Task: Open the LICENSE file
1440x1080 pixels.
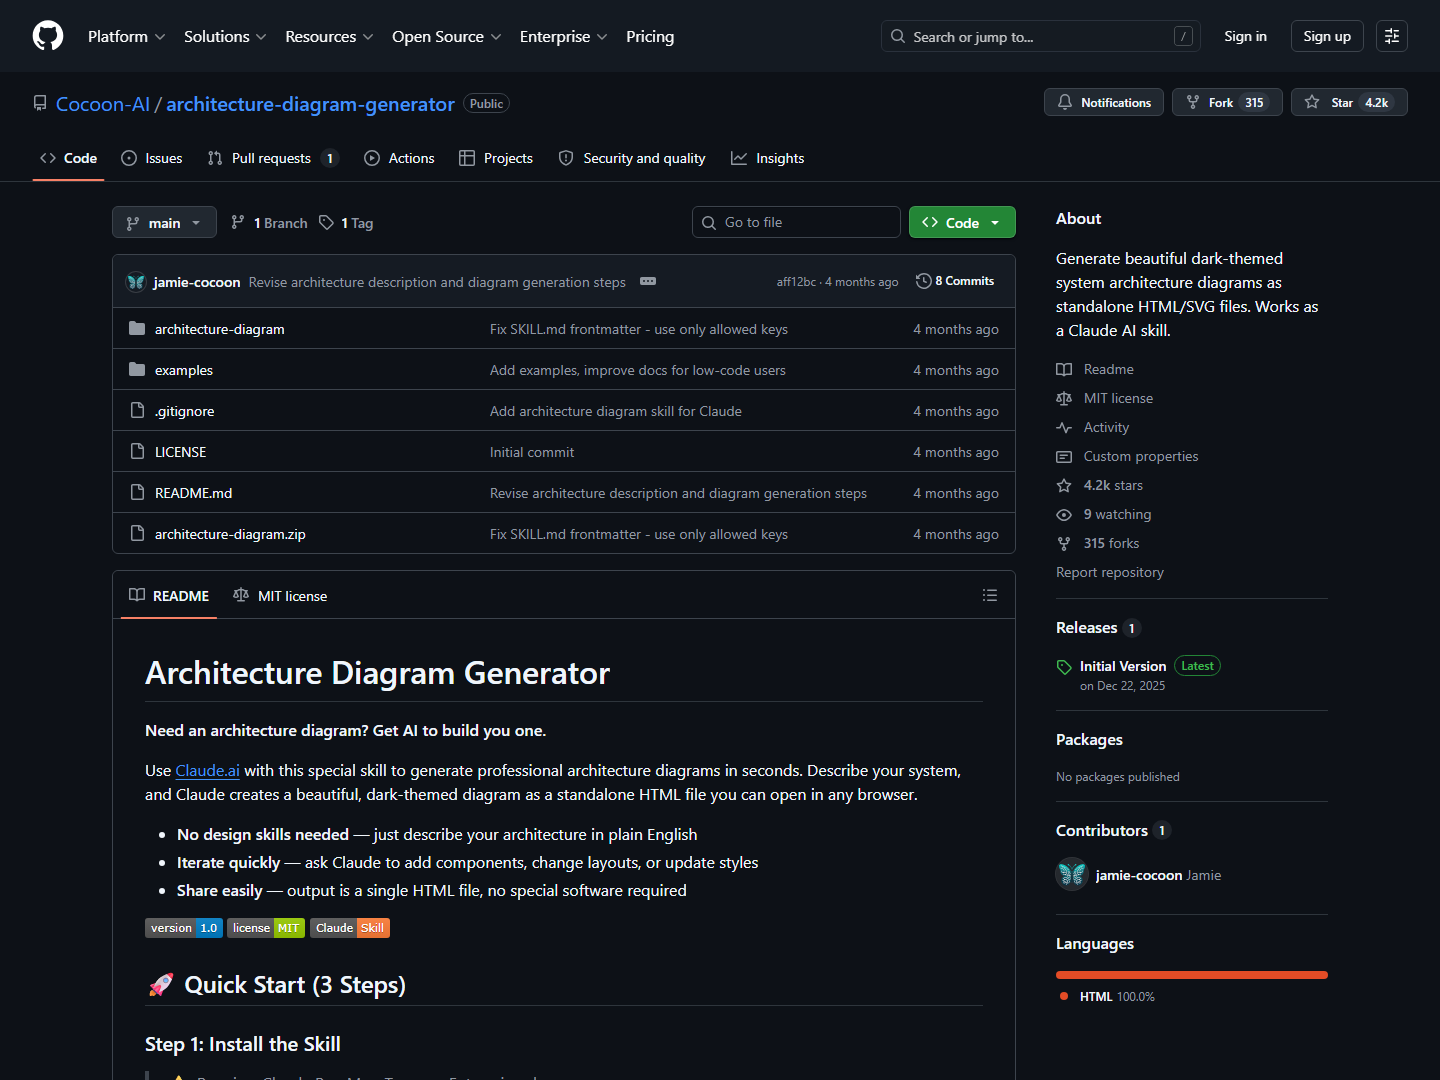Action: (181, 452)
